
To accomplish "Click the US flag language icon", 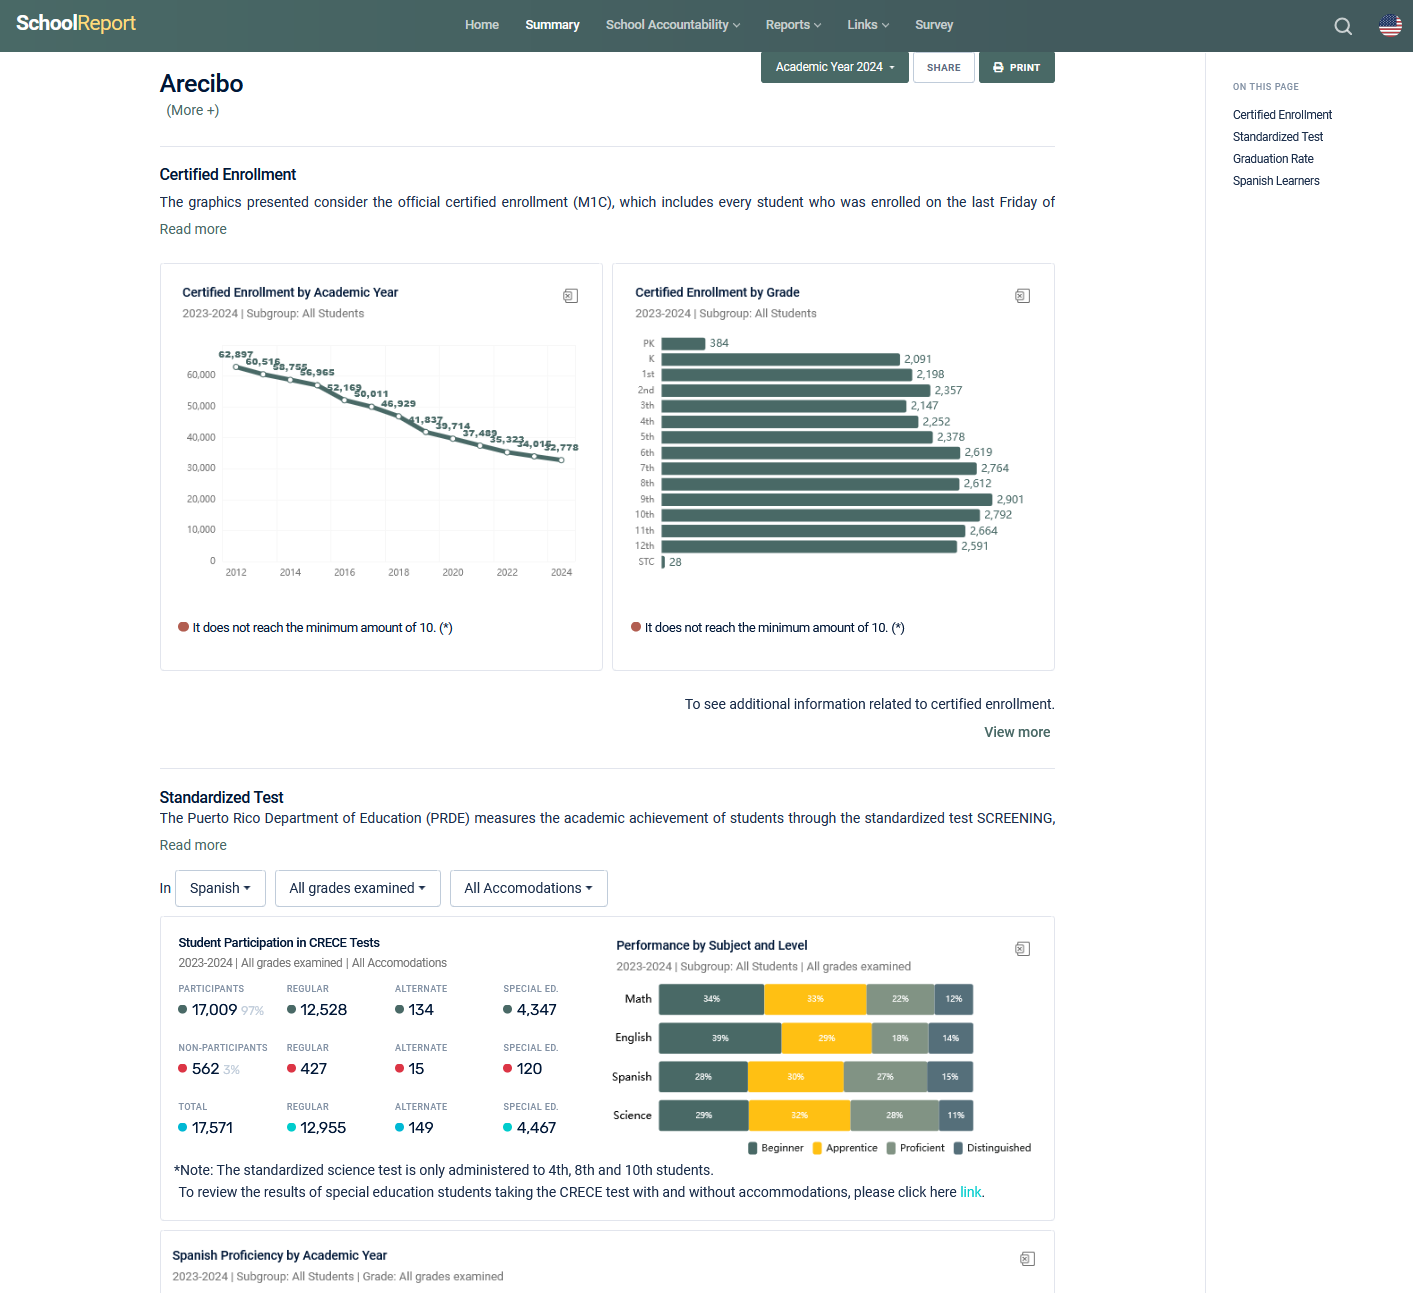I will pyautogui.click(x=1390, y=26).
